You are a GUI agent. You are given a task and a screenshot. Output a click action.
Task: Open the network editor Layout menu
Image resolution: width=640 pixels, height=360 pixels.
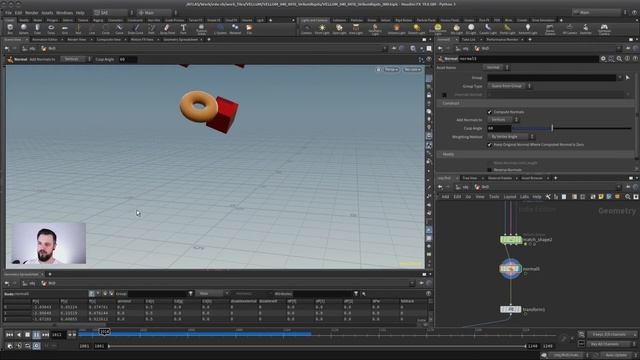coord(510,197)
